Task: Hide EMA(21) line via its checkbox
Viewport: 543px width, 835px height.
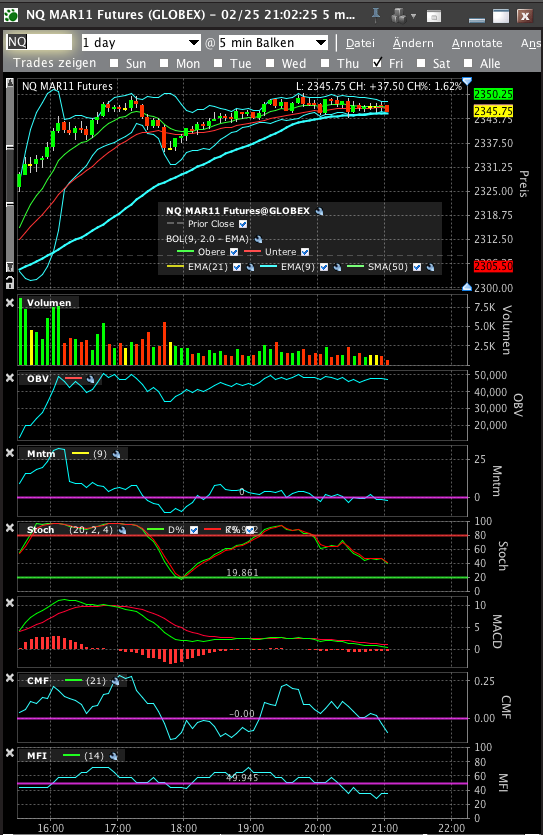Action: coord(237,267)
